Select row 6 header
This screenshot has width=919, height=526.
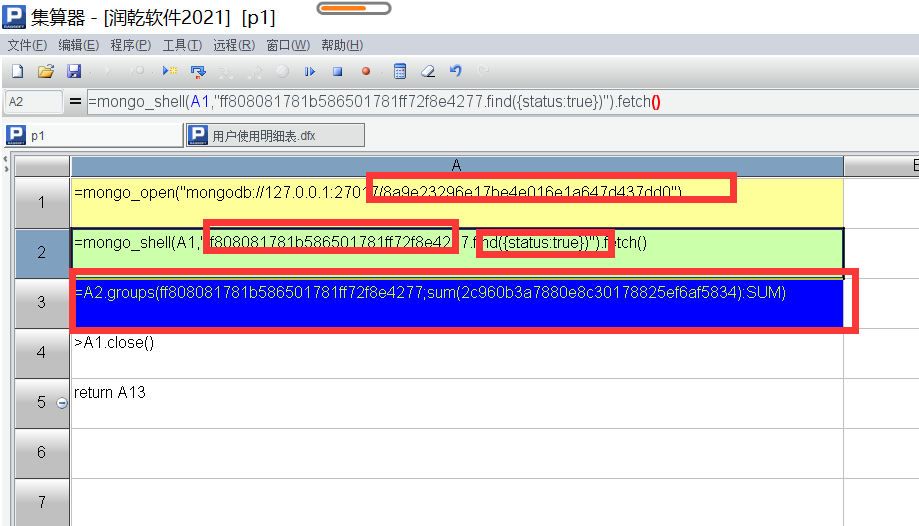tap(42, 452)
